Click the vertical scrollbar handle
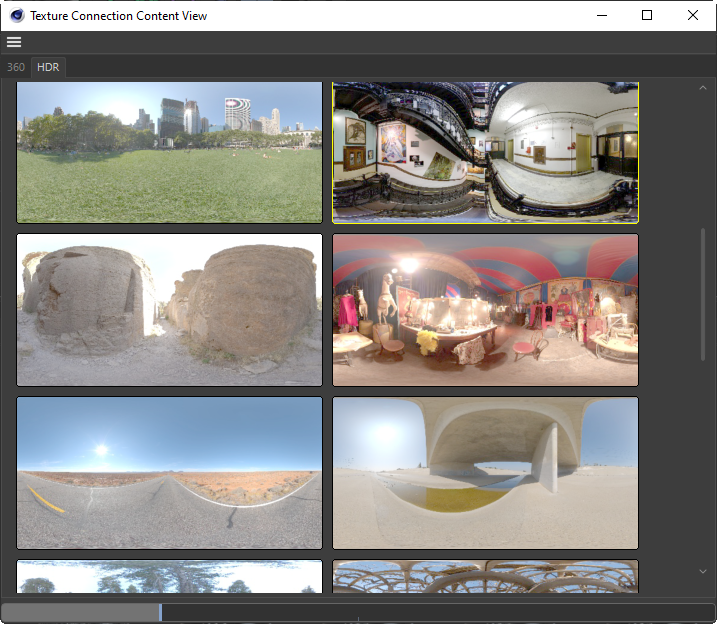The image size is (717, 624). pyautogui.click(x=703, y=295)
